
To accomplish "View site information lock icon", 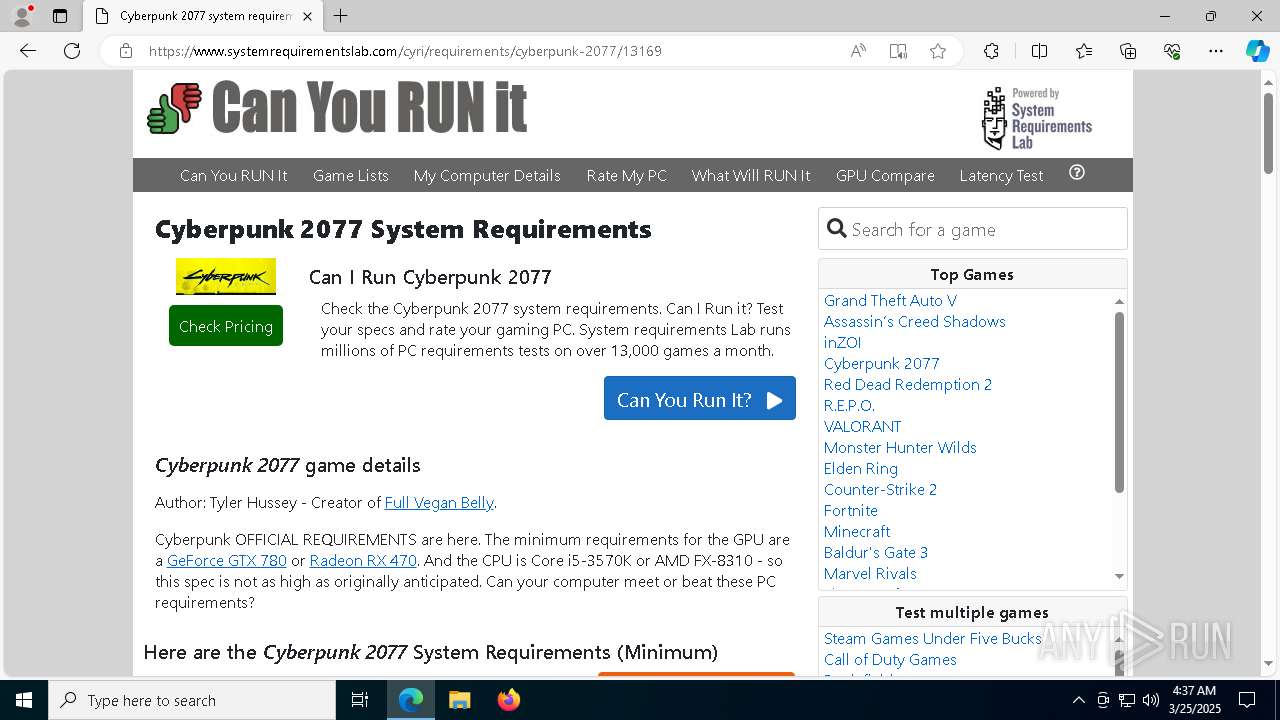I will click(x=126, y=51).
